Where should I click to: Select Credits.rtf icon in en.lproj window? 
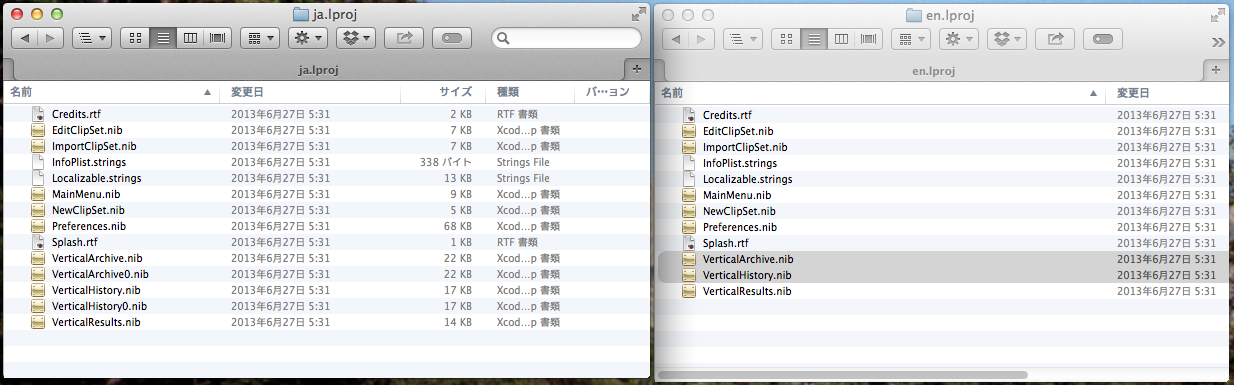point(689,115)
